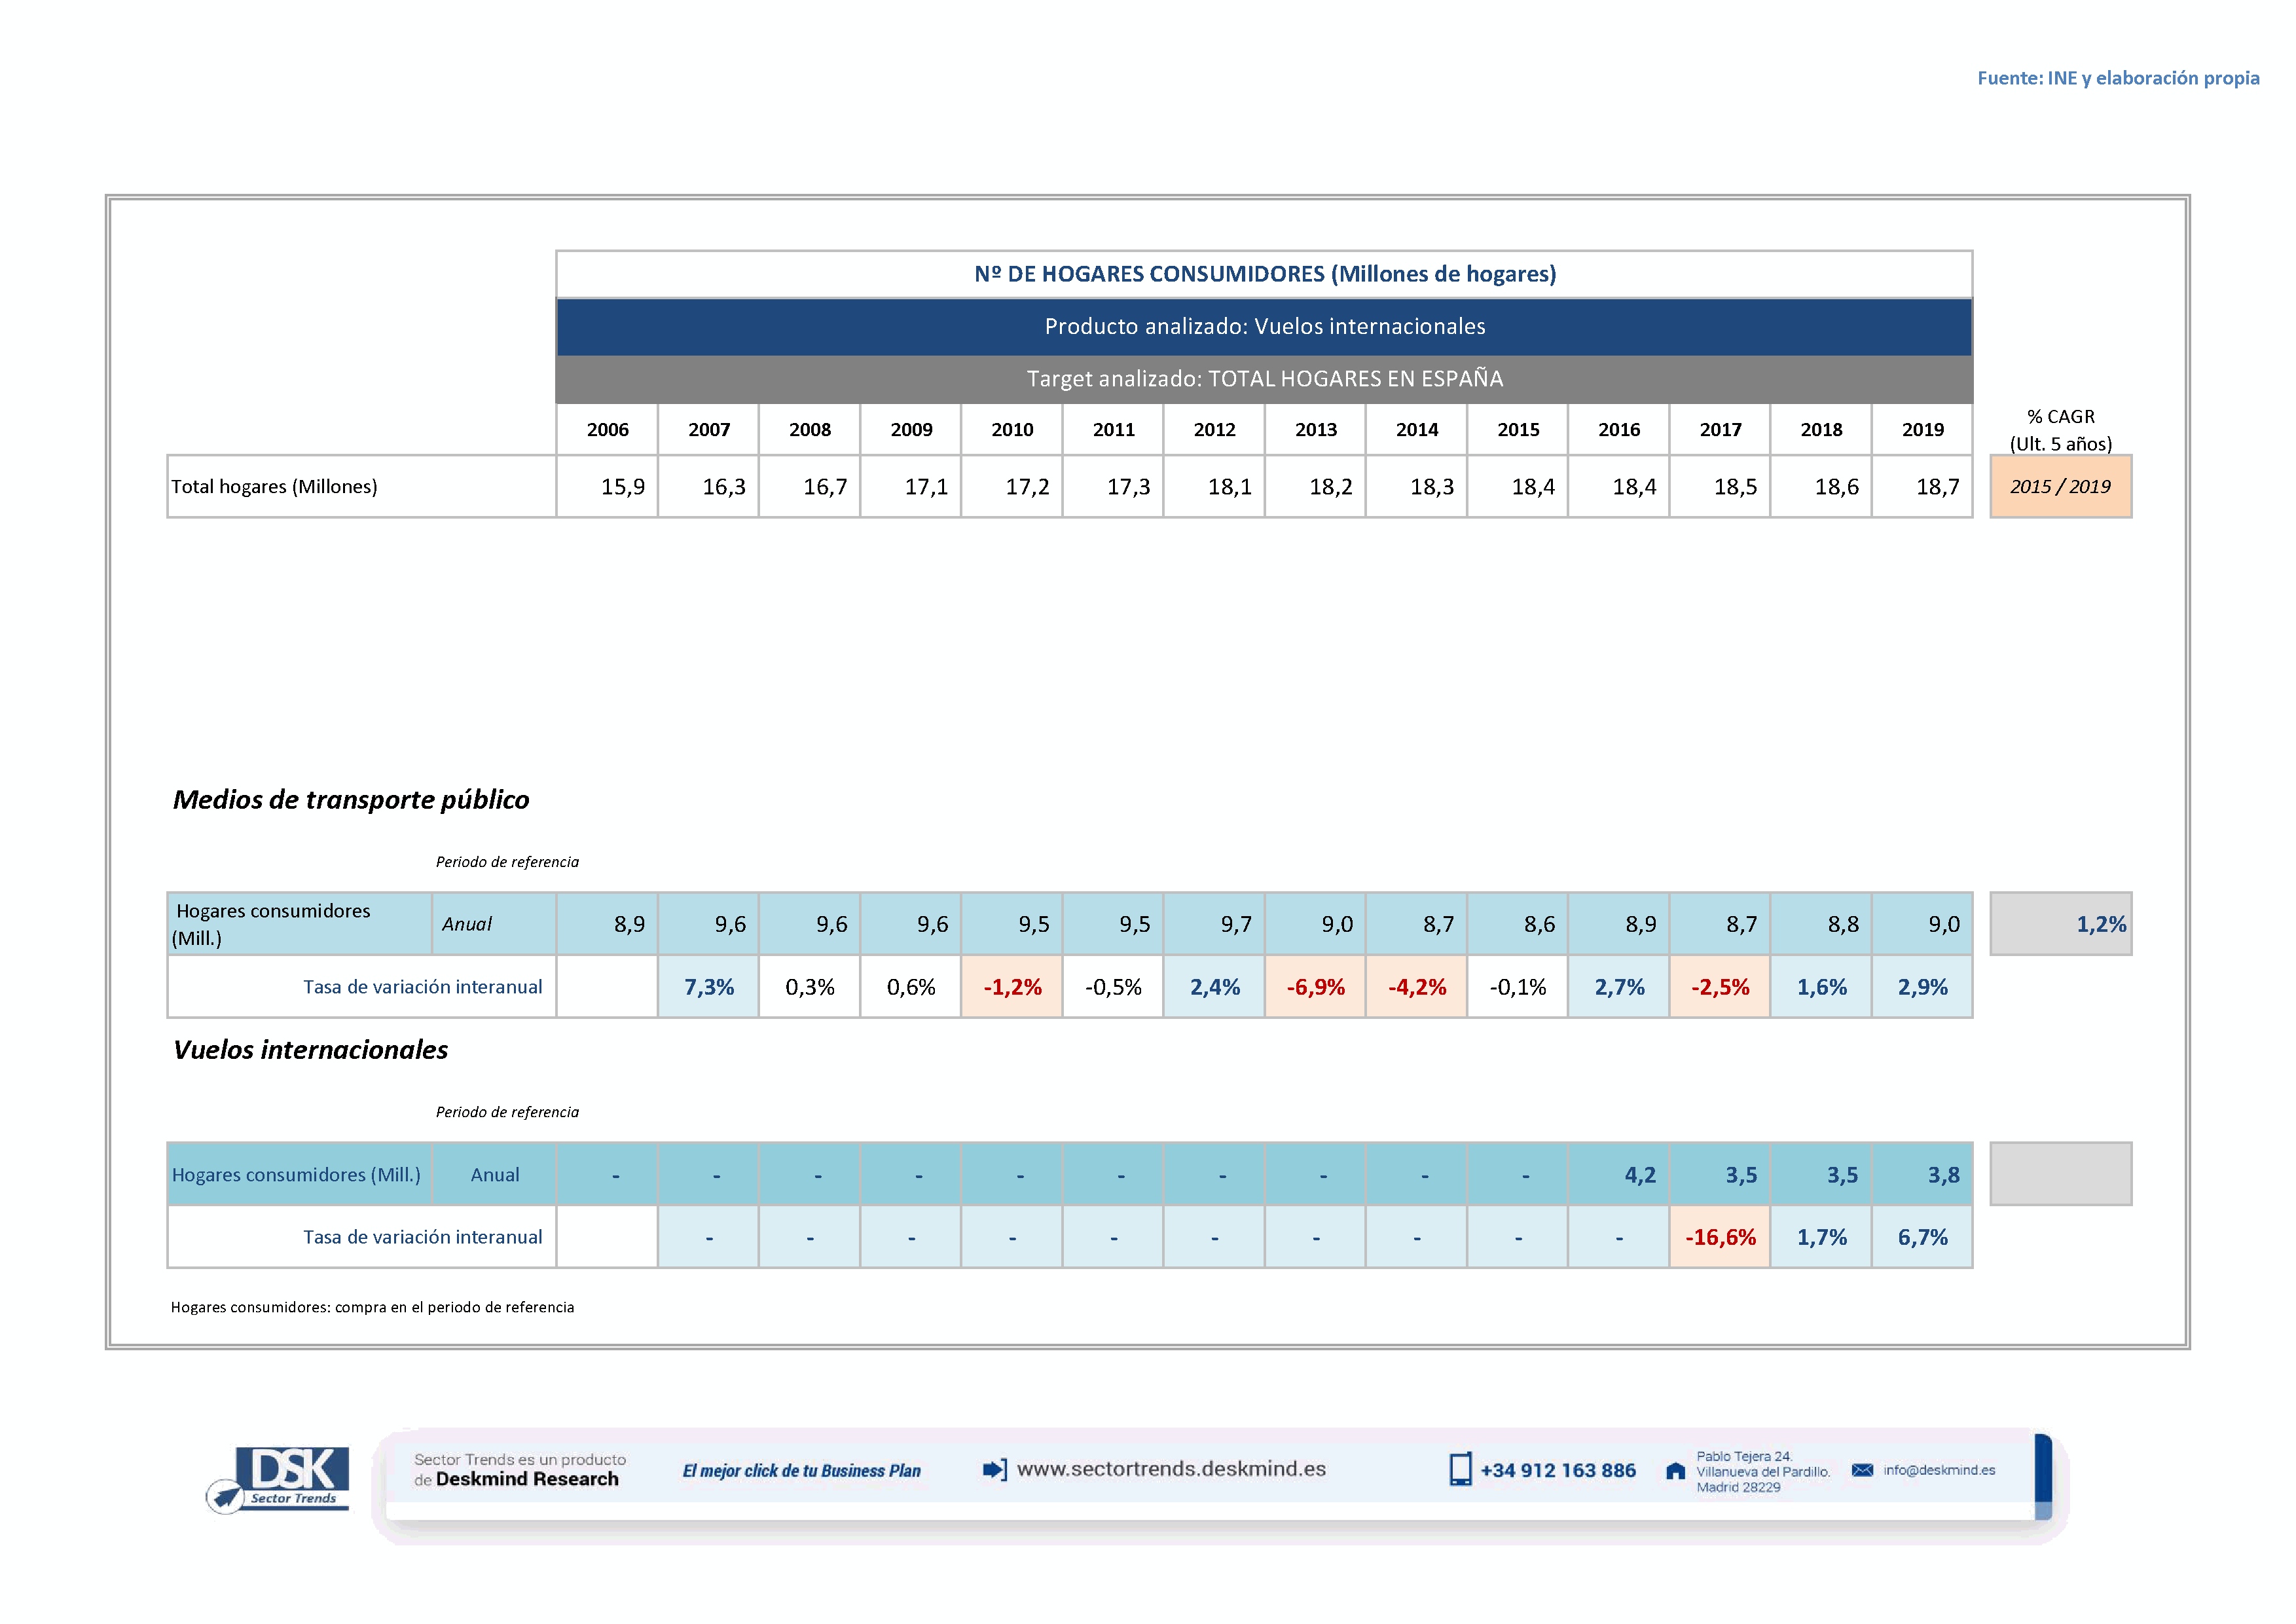Click the +34 912 163 886 phone number

[1558, 1470]
